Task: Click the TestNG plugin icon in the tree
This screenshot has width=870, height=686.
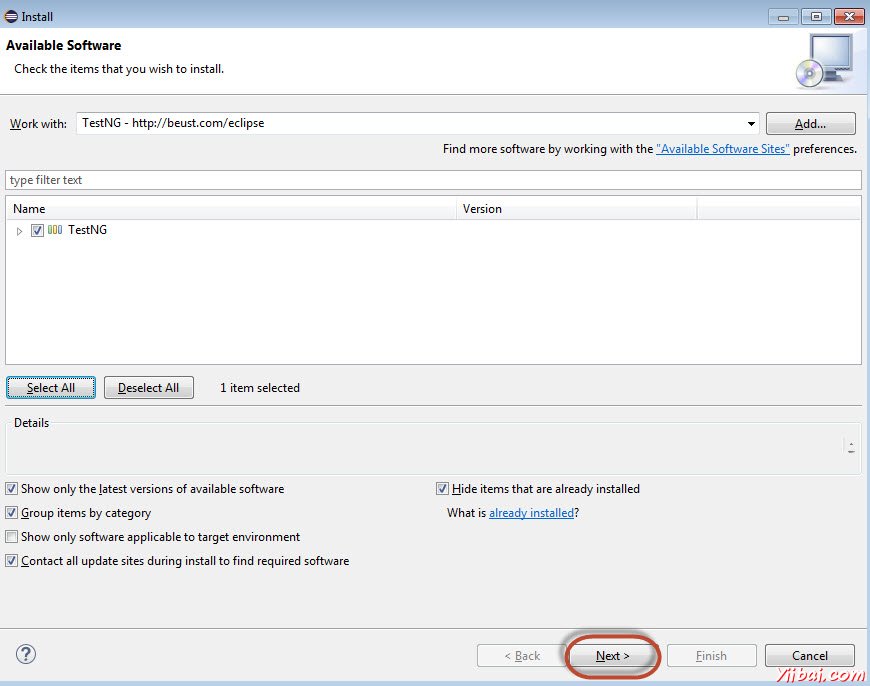Action: [x=54, y=230]
